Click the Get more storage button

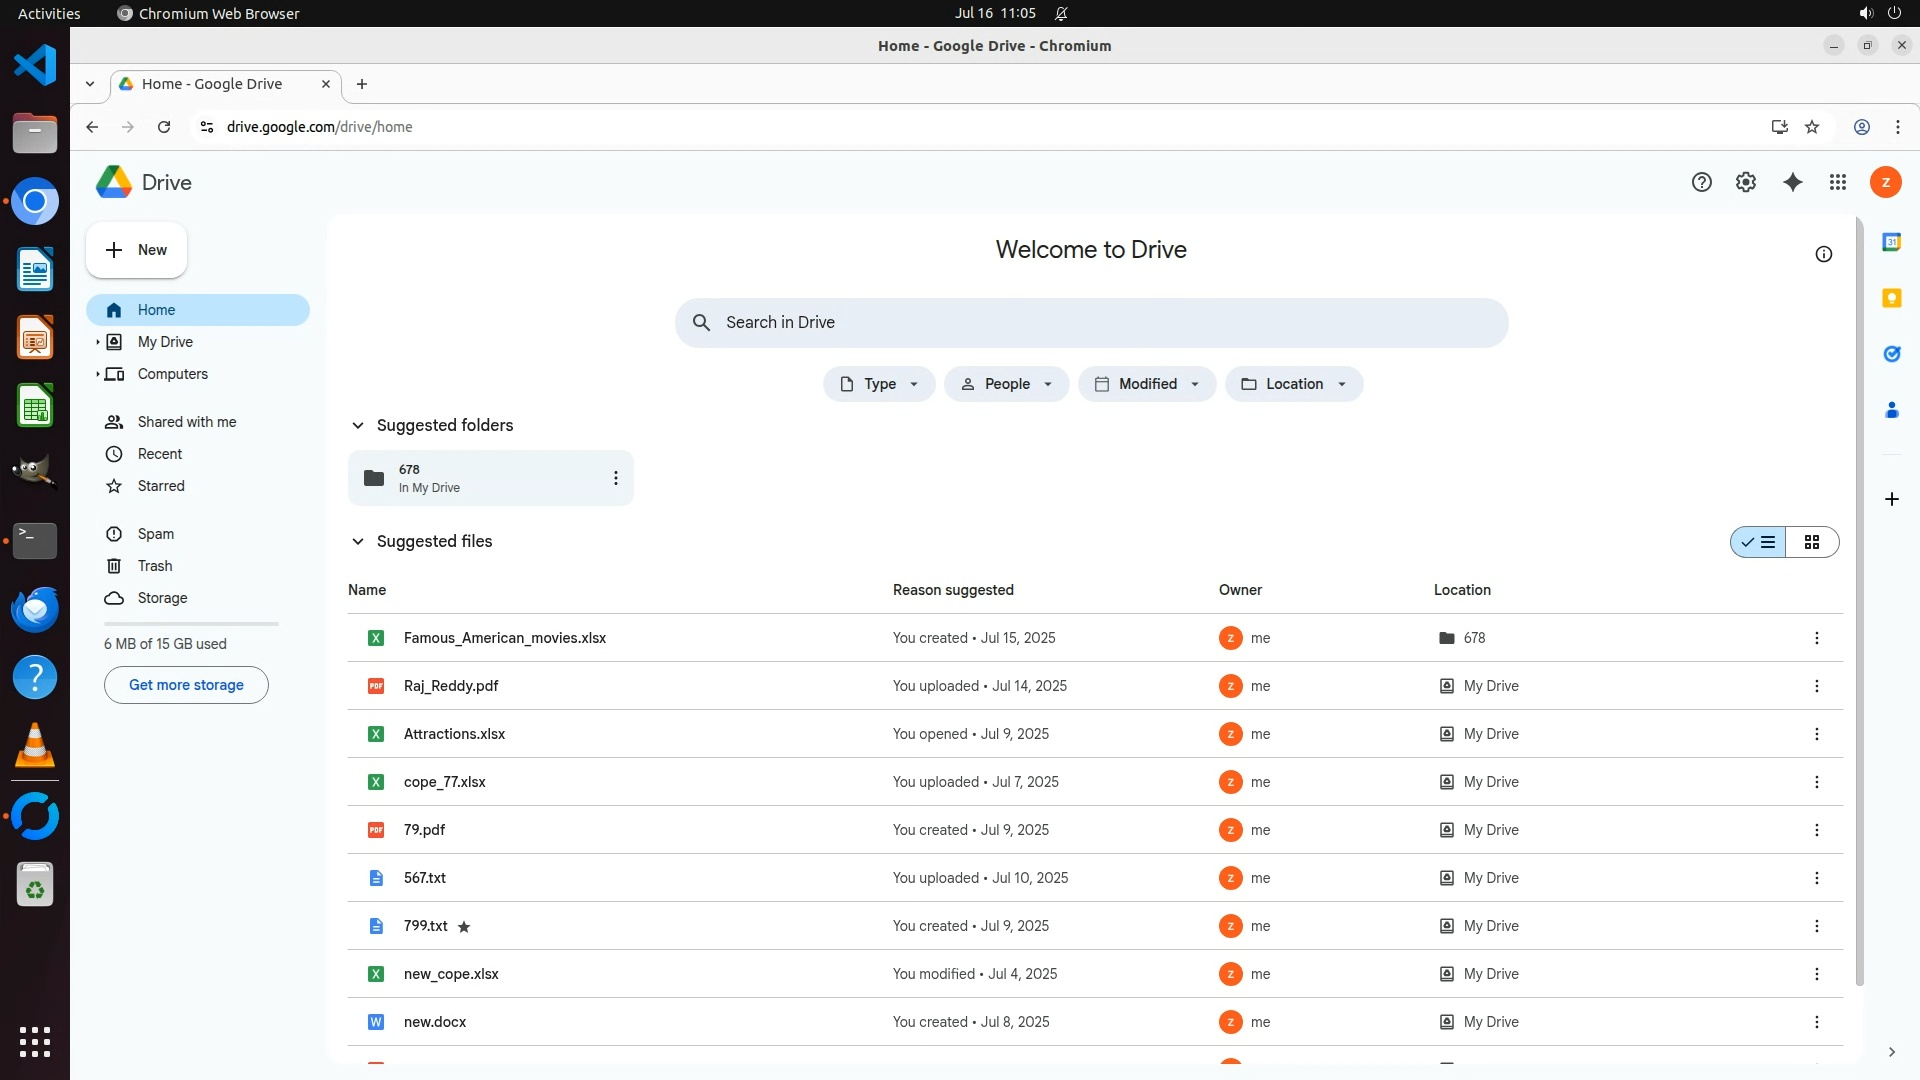186,685
